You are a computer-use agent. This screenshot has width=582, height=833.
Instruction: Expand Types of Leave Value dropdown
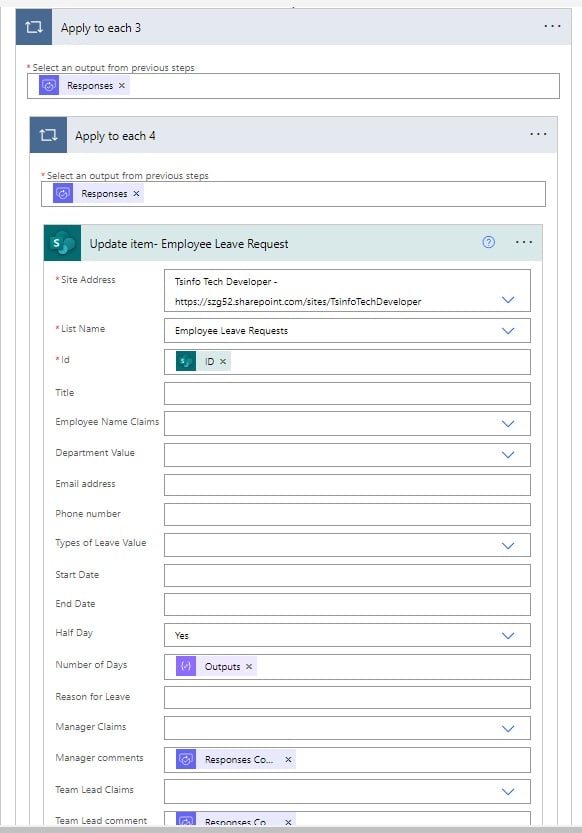click(508, 546)
